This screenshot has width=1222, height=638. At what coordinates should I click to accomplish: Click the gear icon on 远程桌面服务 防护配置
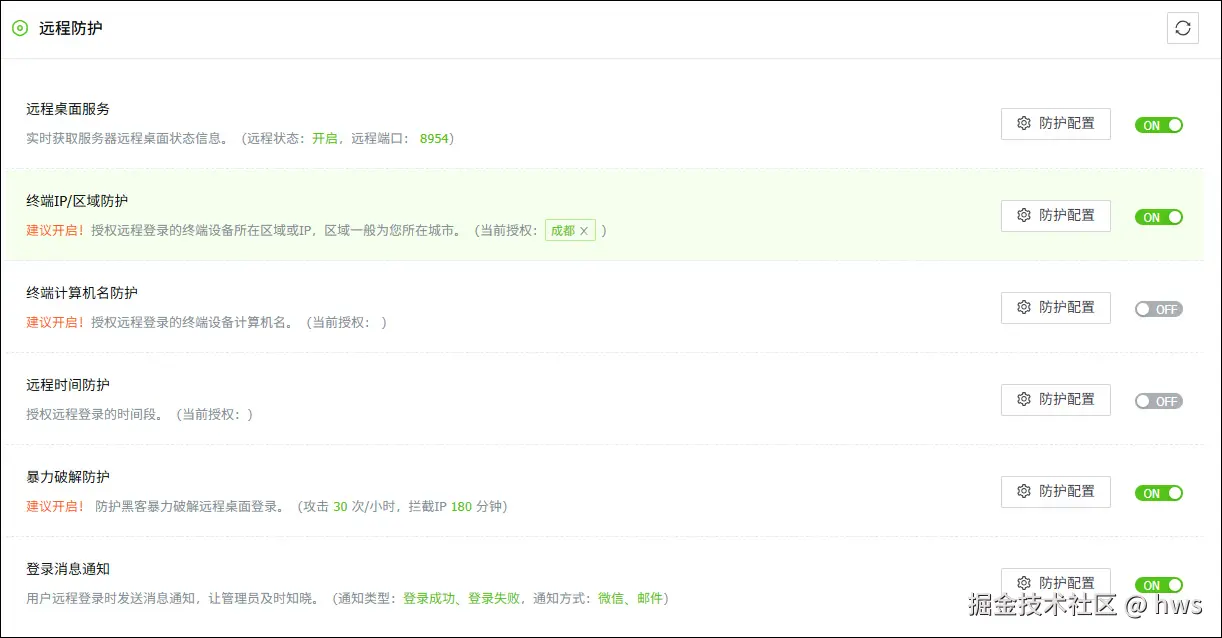pyautogui.click(x=1023, y=123)
